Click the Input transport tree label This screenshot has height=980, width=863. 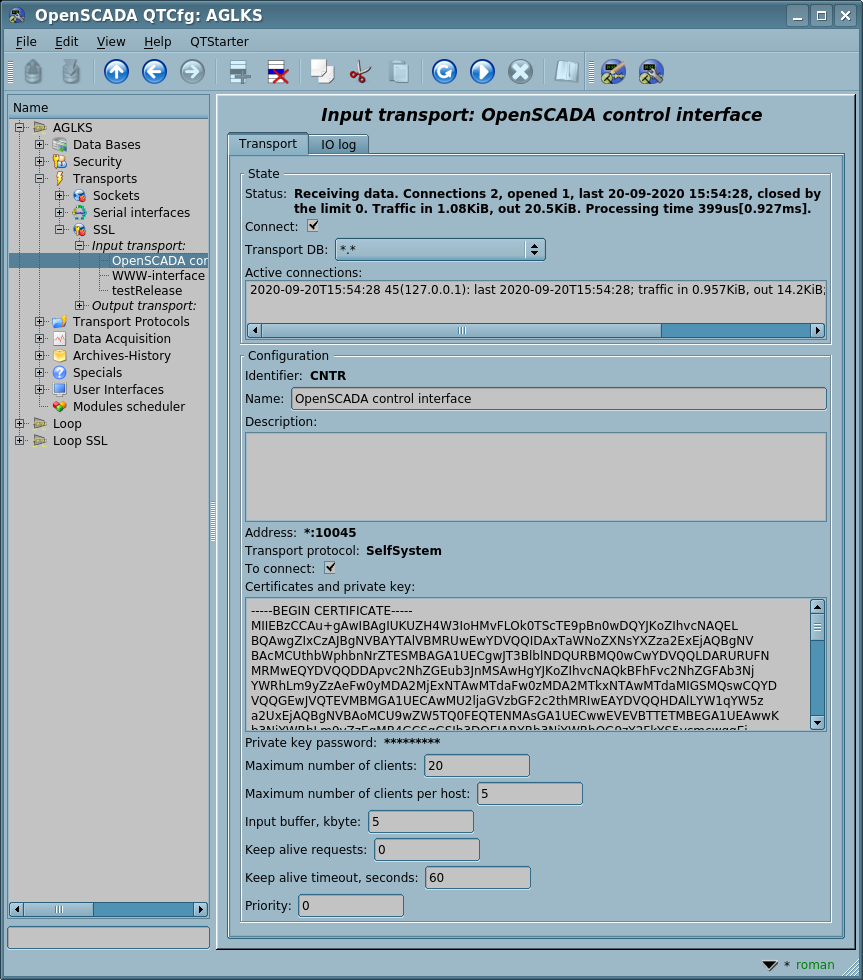coord(139,246)
